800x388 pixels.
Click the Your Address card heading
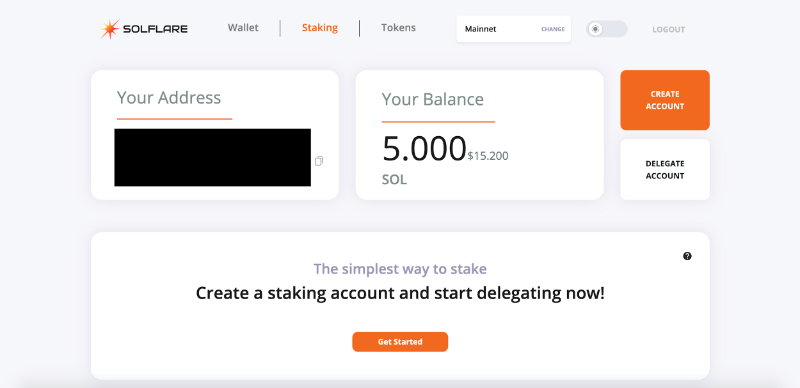coord(169,98)
